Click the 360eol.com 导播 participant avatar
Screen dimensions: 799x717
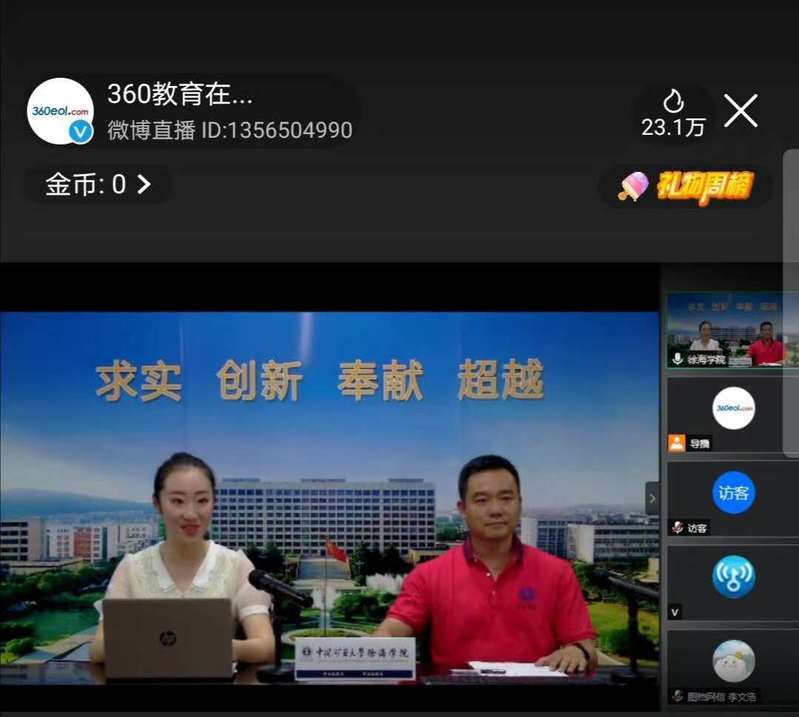[x=733, y=408]
